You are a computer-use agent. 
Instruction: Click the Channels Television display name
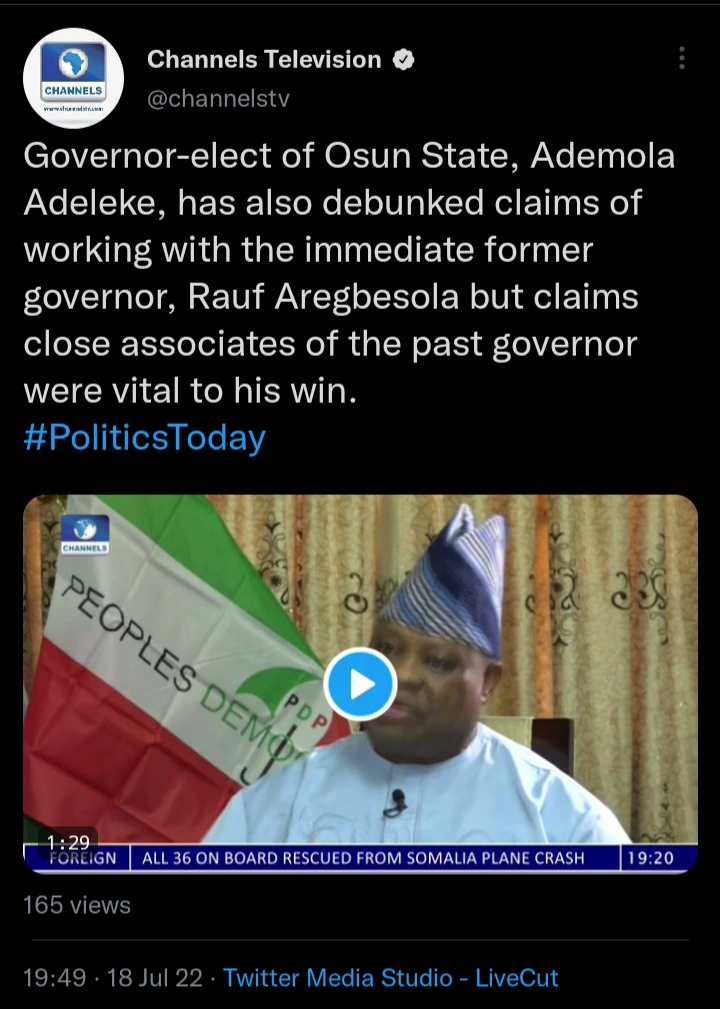(x=264, y=59)
